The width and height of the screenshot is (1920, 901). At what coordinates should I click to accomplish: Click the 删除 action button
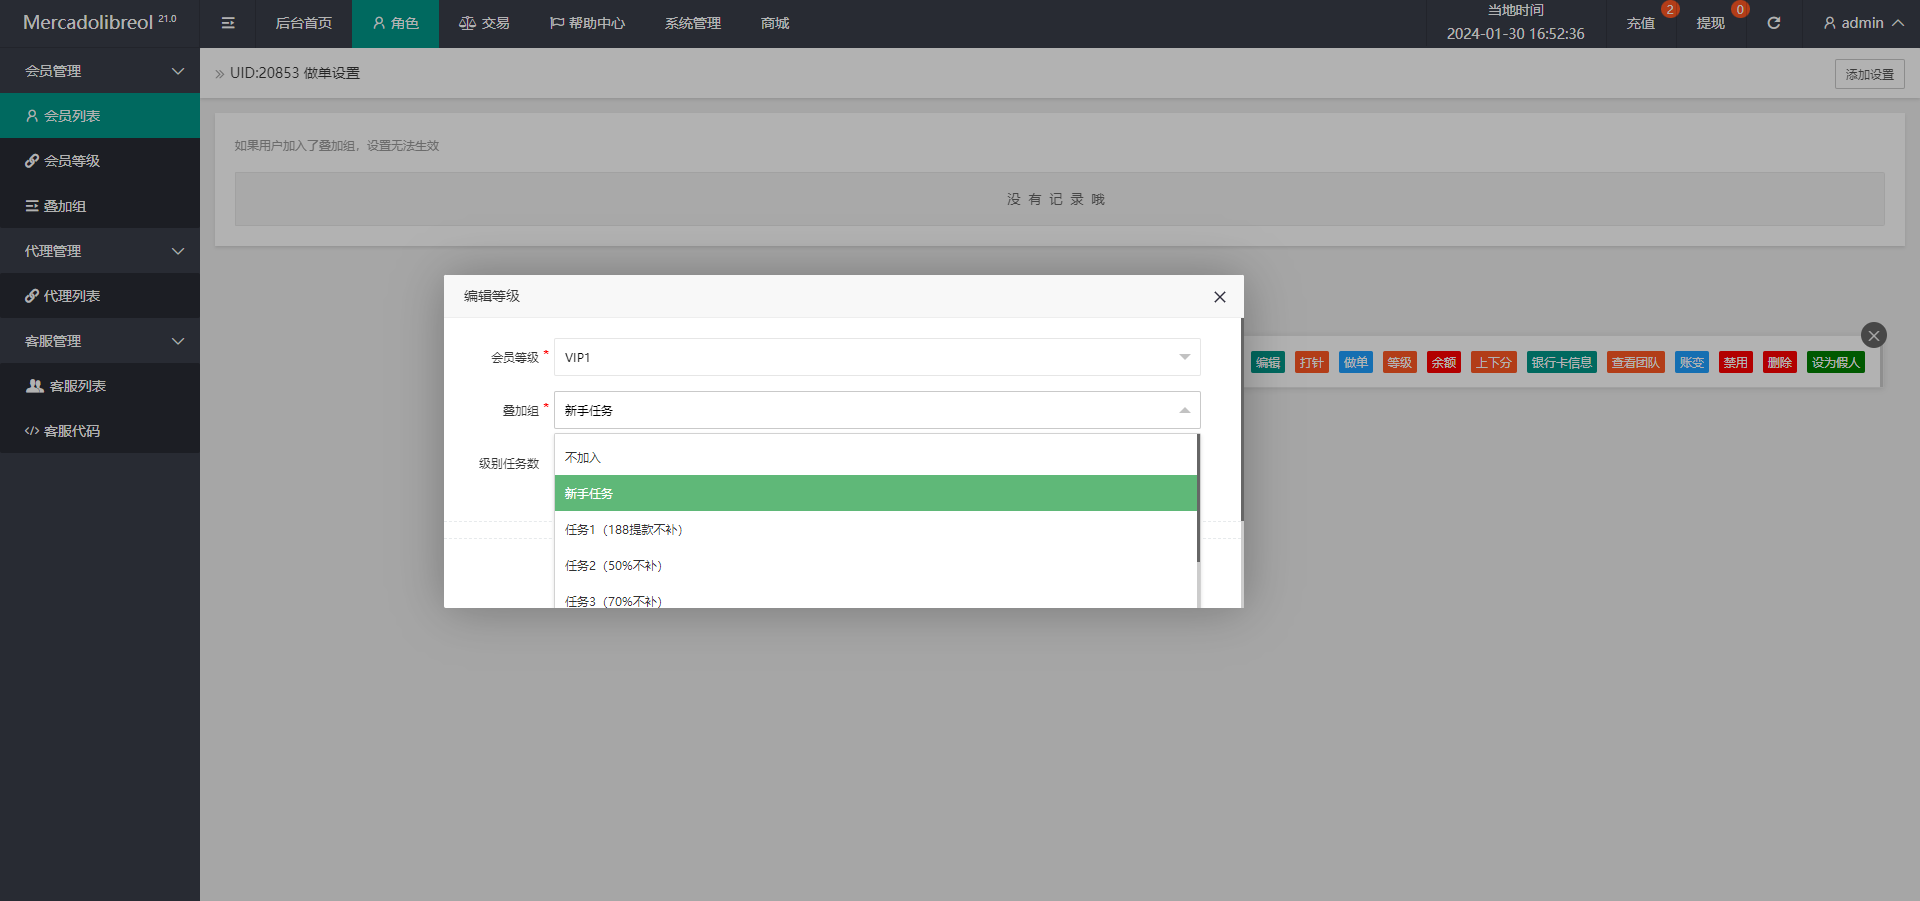(1780, 362)
